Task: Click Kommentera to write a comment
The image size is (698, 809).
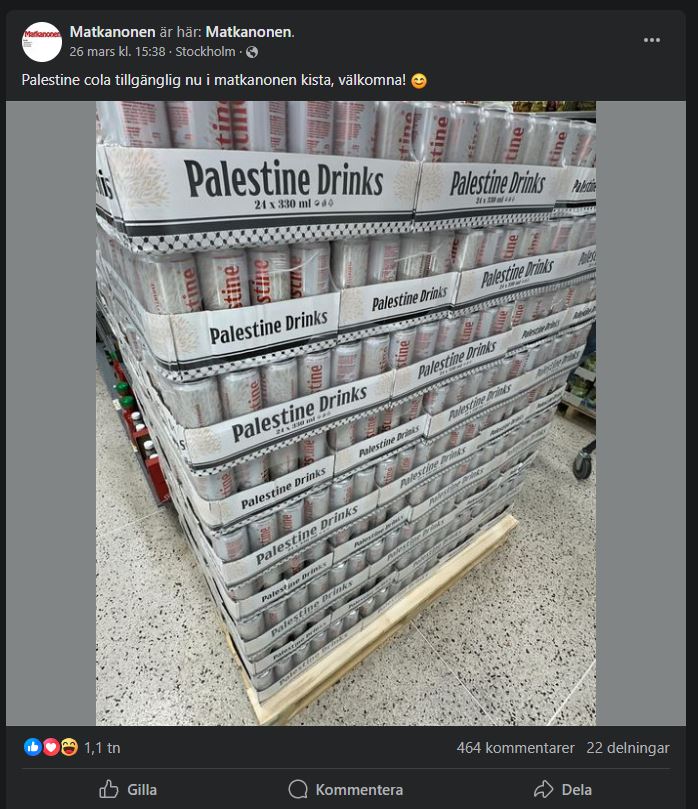Action: pyautogui.click(x=346, y=789)
